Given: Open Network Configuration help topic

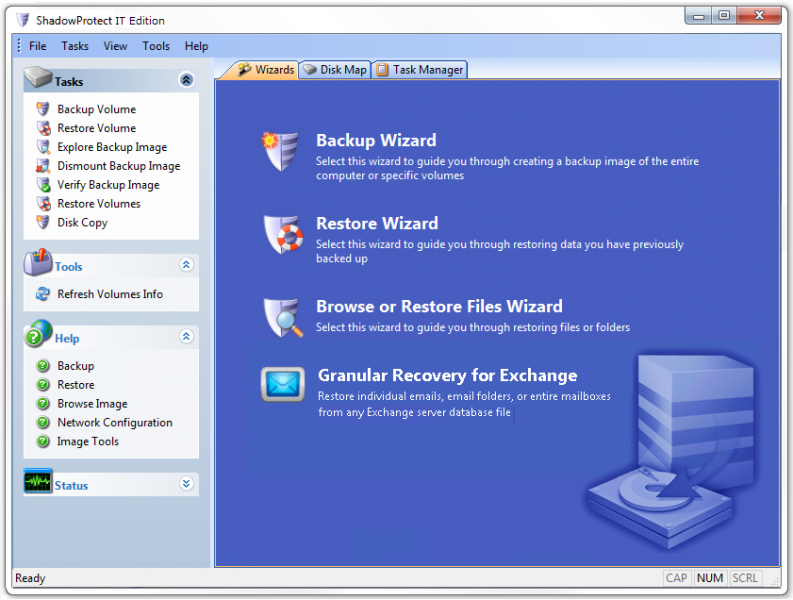Looking at the screenshot, I should tap(115, 422).
